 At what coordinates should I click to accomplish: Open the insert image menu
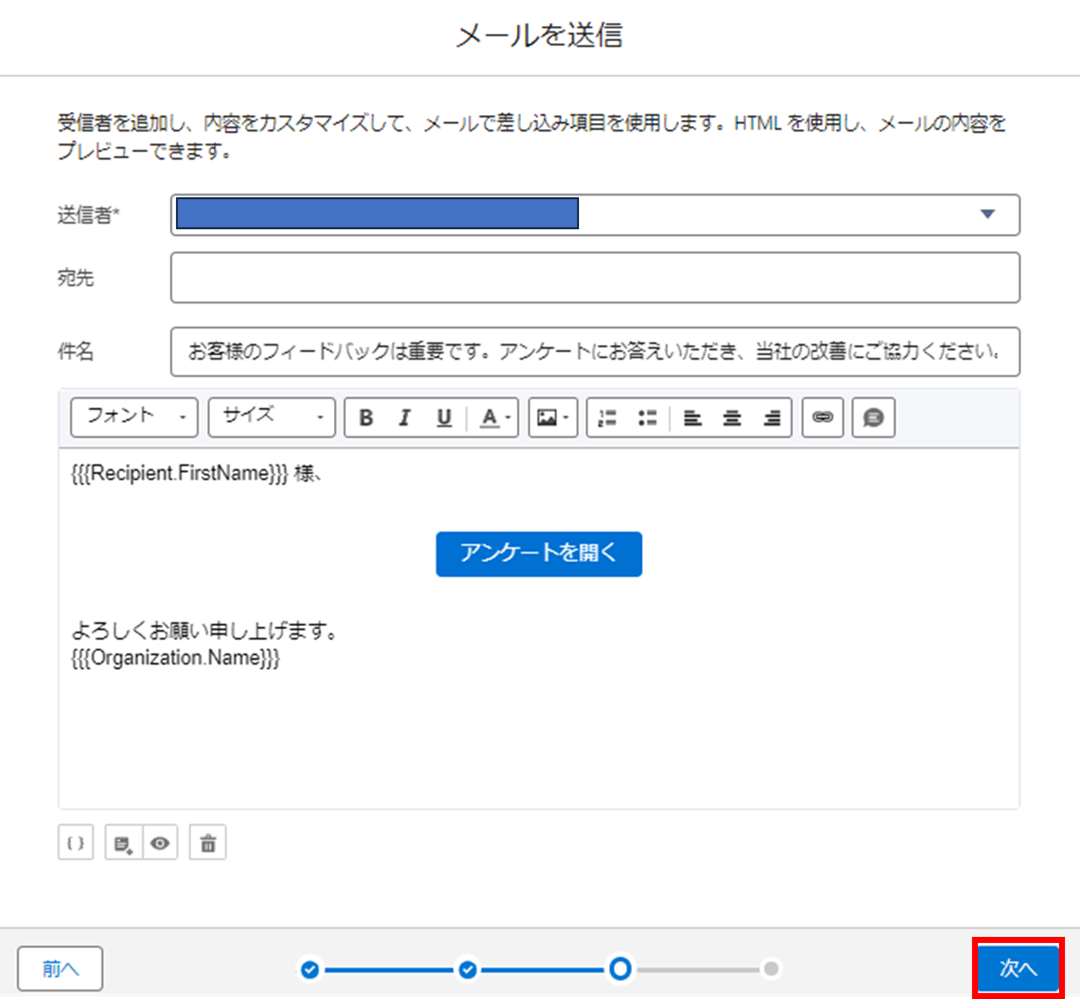tap(552, 418)
